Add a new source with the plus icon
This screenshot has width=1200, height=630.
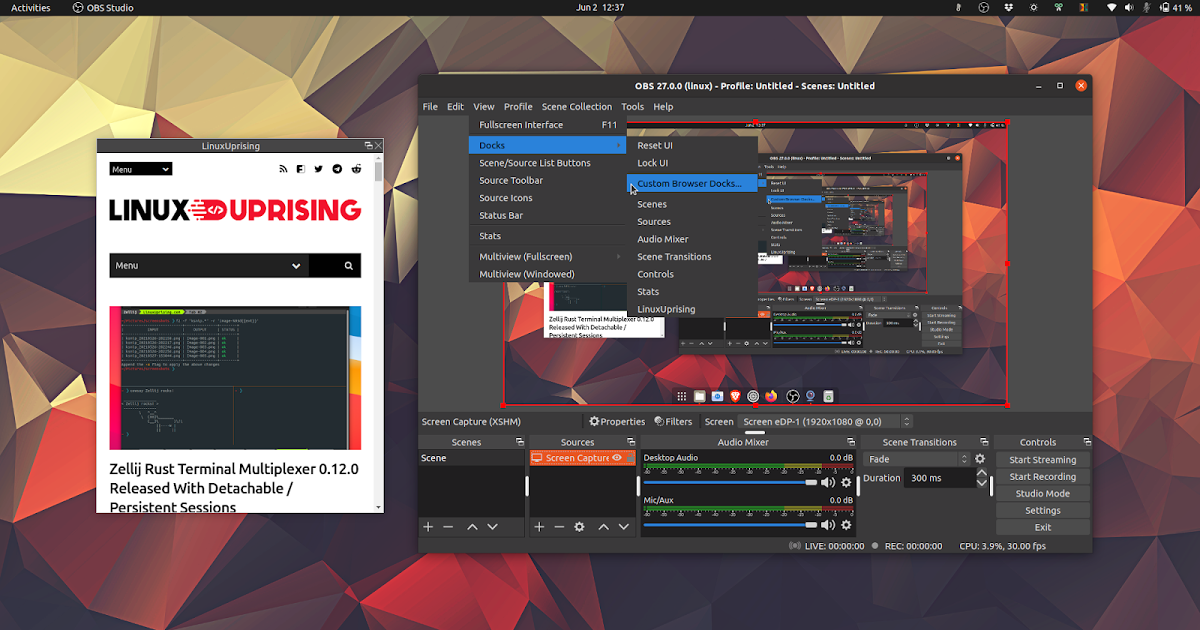(x=539, y=527)
